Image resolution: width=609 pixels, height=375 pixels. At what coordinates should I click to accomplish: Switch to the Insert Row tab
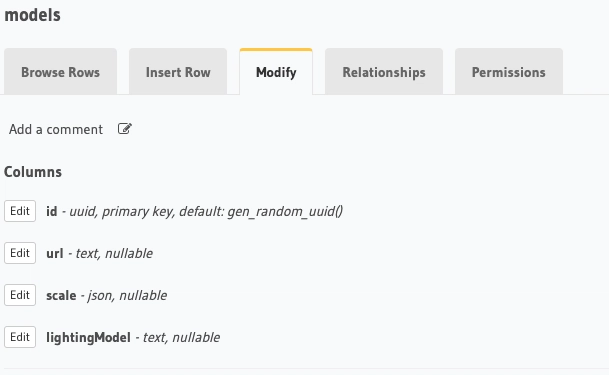point(178,72)
